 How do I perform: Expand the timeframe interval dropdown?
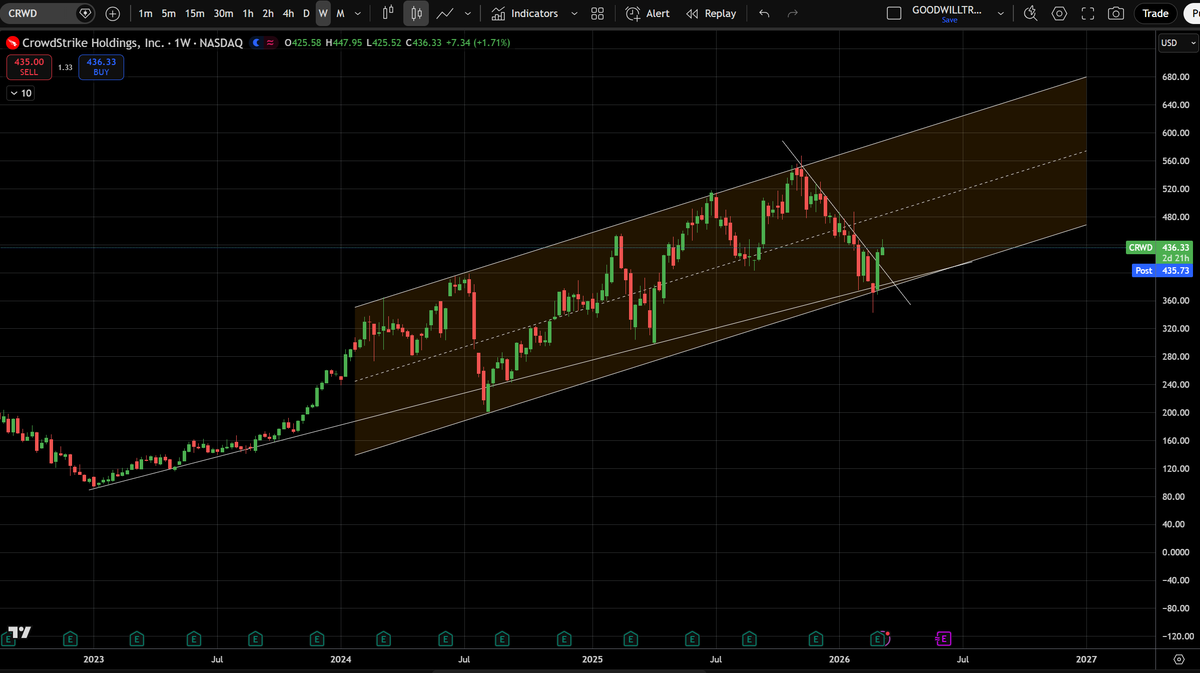click(358, 13)
